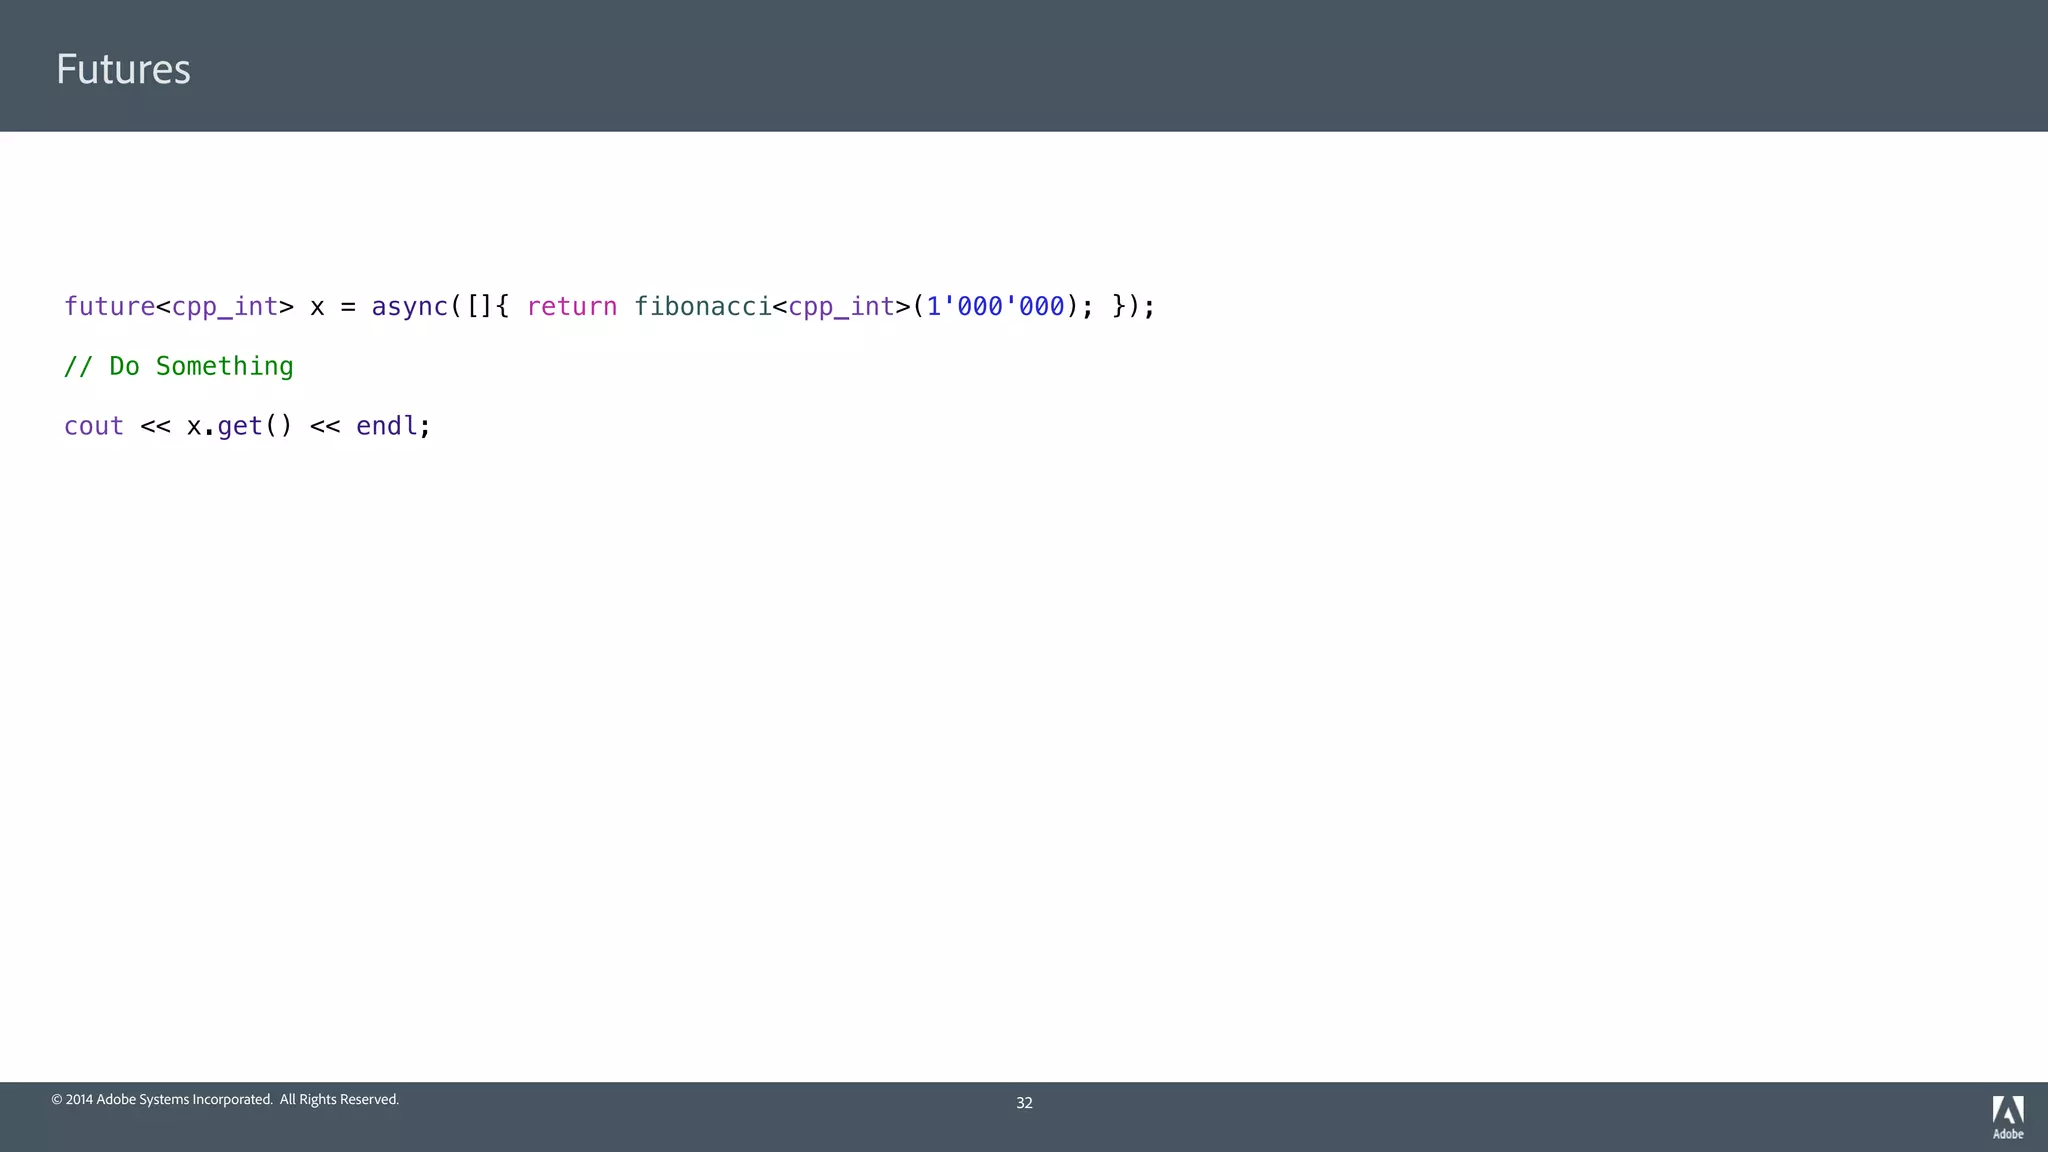This screenshot has width=2048, height=1152.
Task: Click the 1'000'000 numeric literal
Action: pos(995,306)
